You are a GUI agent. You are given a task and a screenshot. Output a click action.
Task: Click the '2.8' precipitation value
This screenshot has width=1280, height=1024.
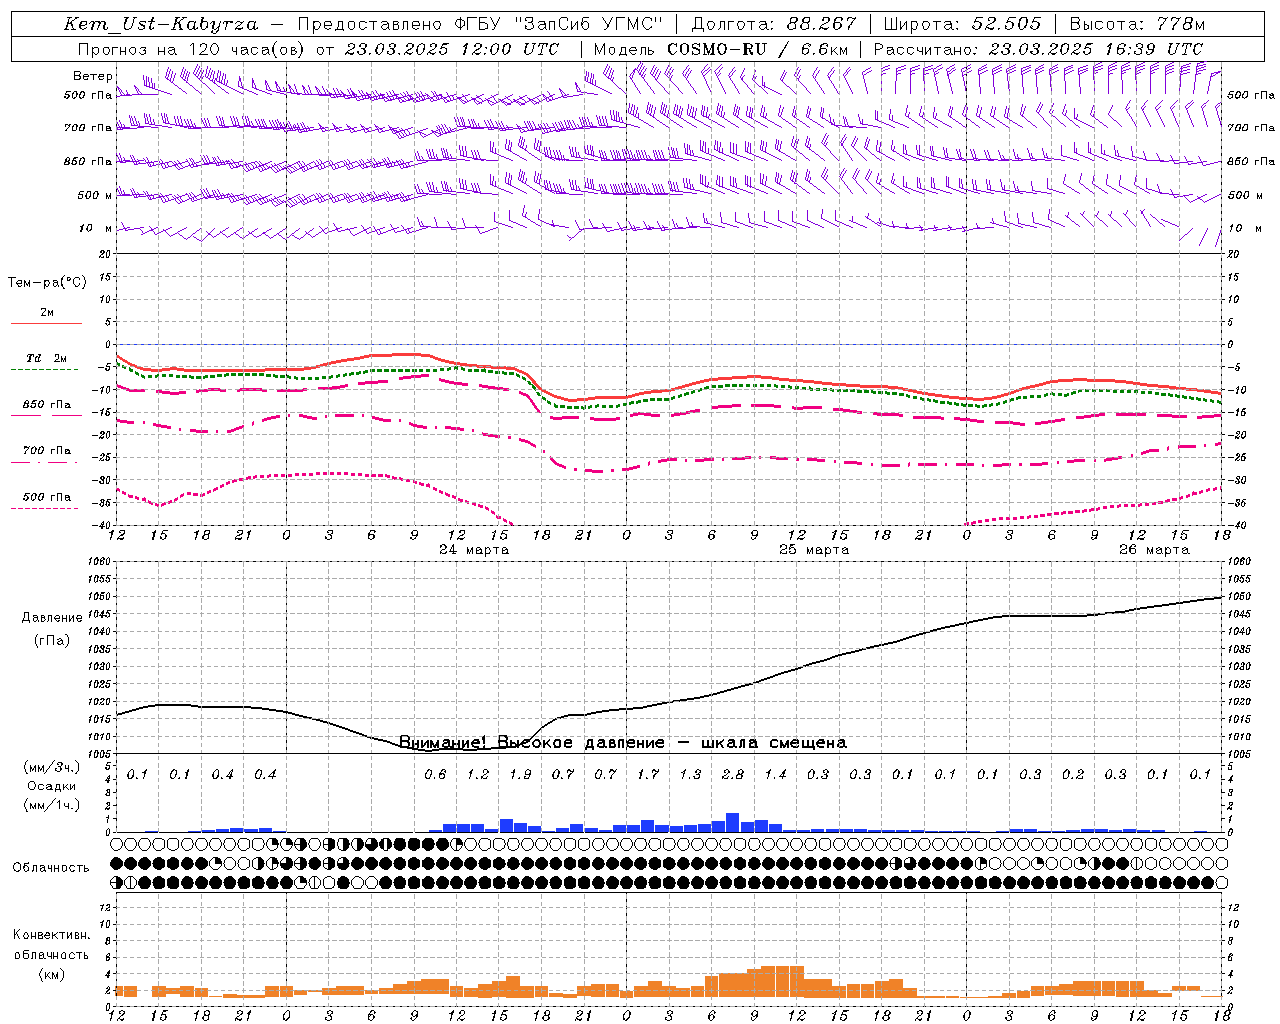click(733, 775)
